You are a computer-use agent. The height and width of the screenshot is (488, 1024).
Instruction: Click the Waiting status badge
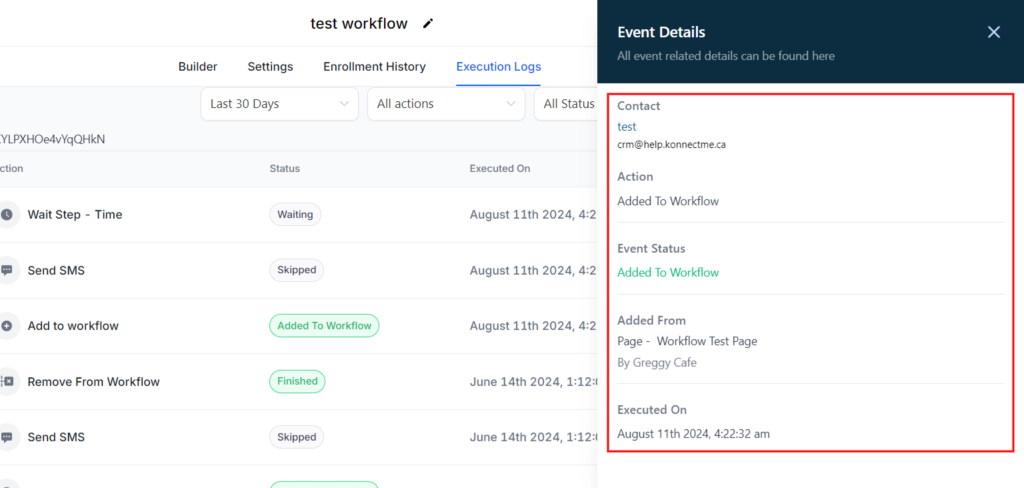tap(295, 214)
